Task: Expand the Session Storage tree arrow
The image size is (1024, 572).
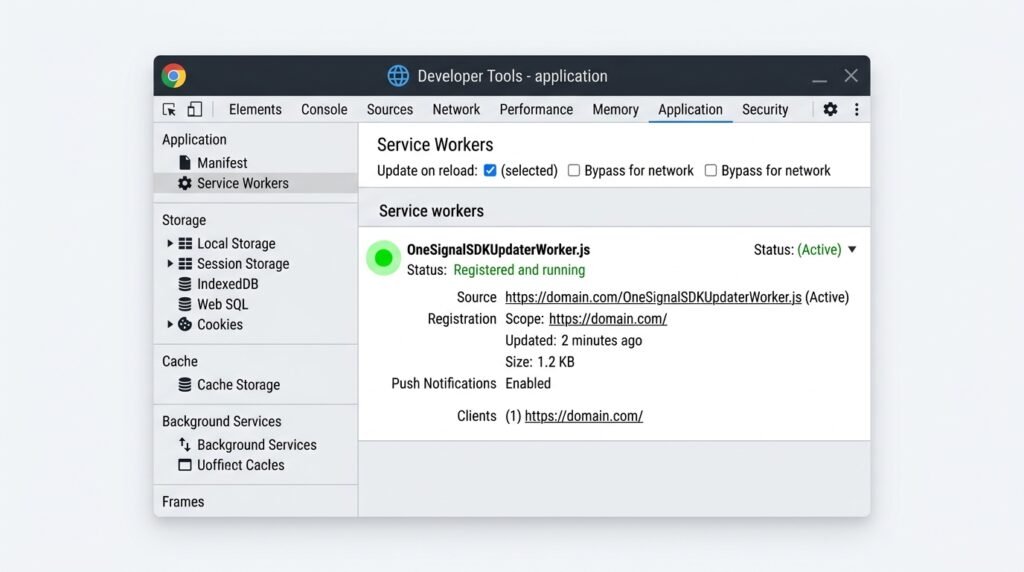Action: click(x=170, y=264)
